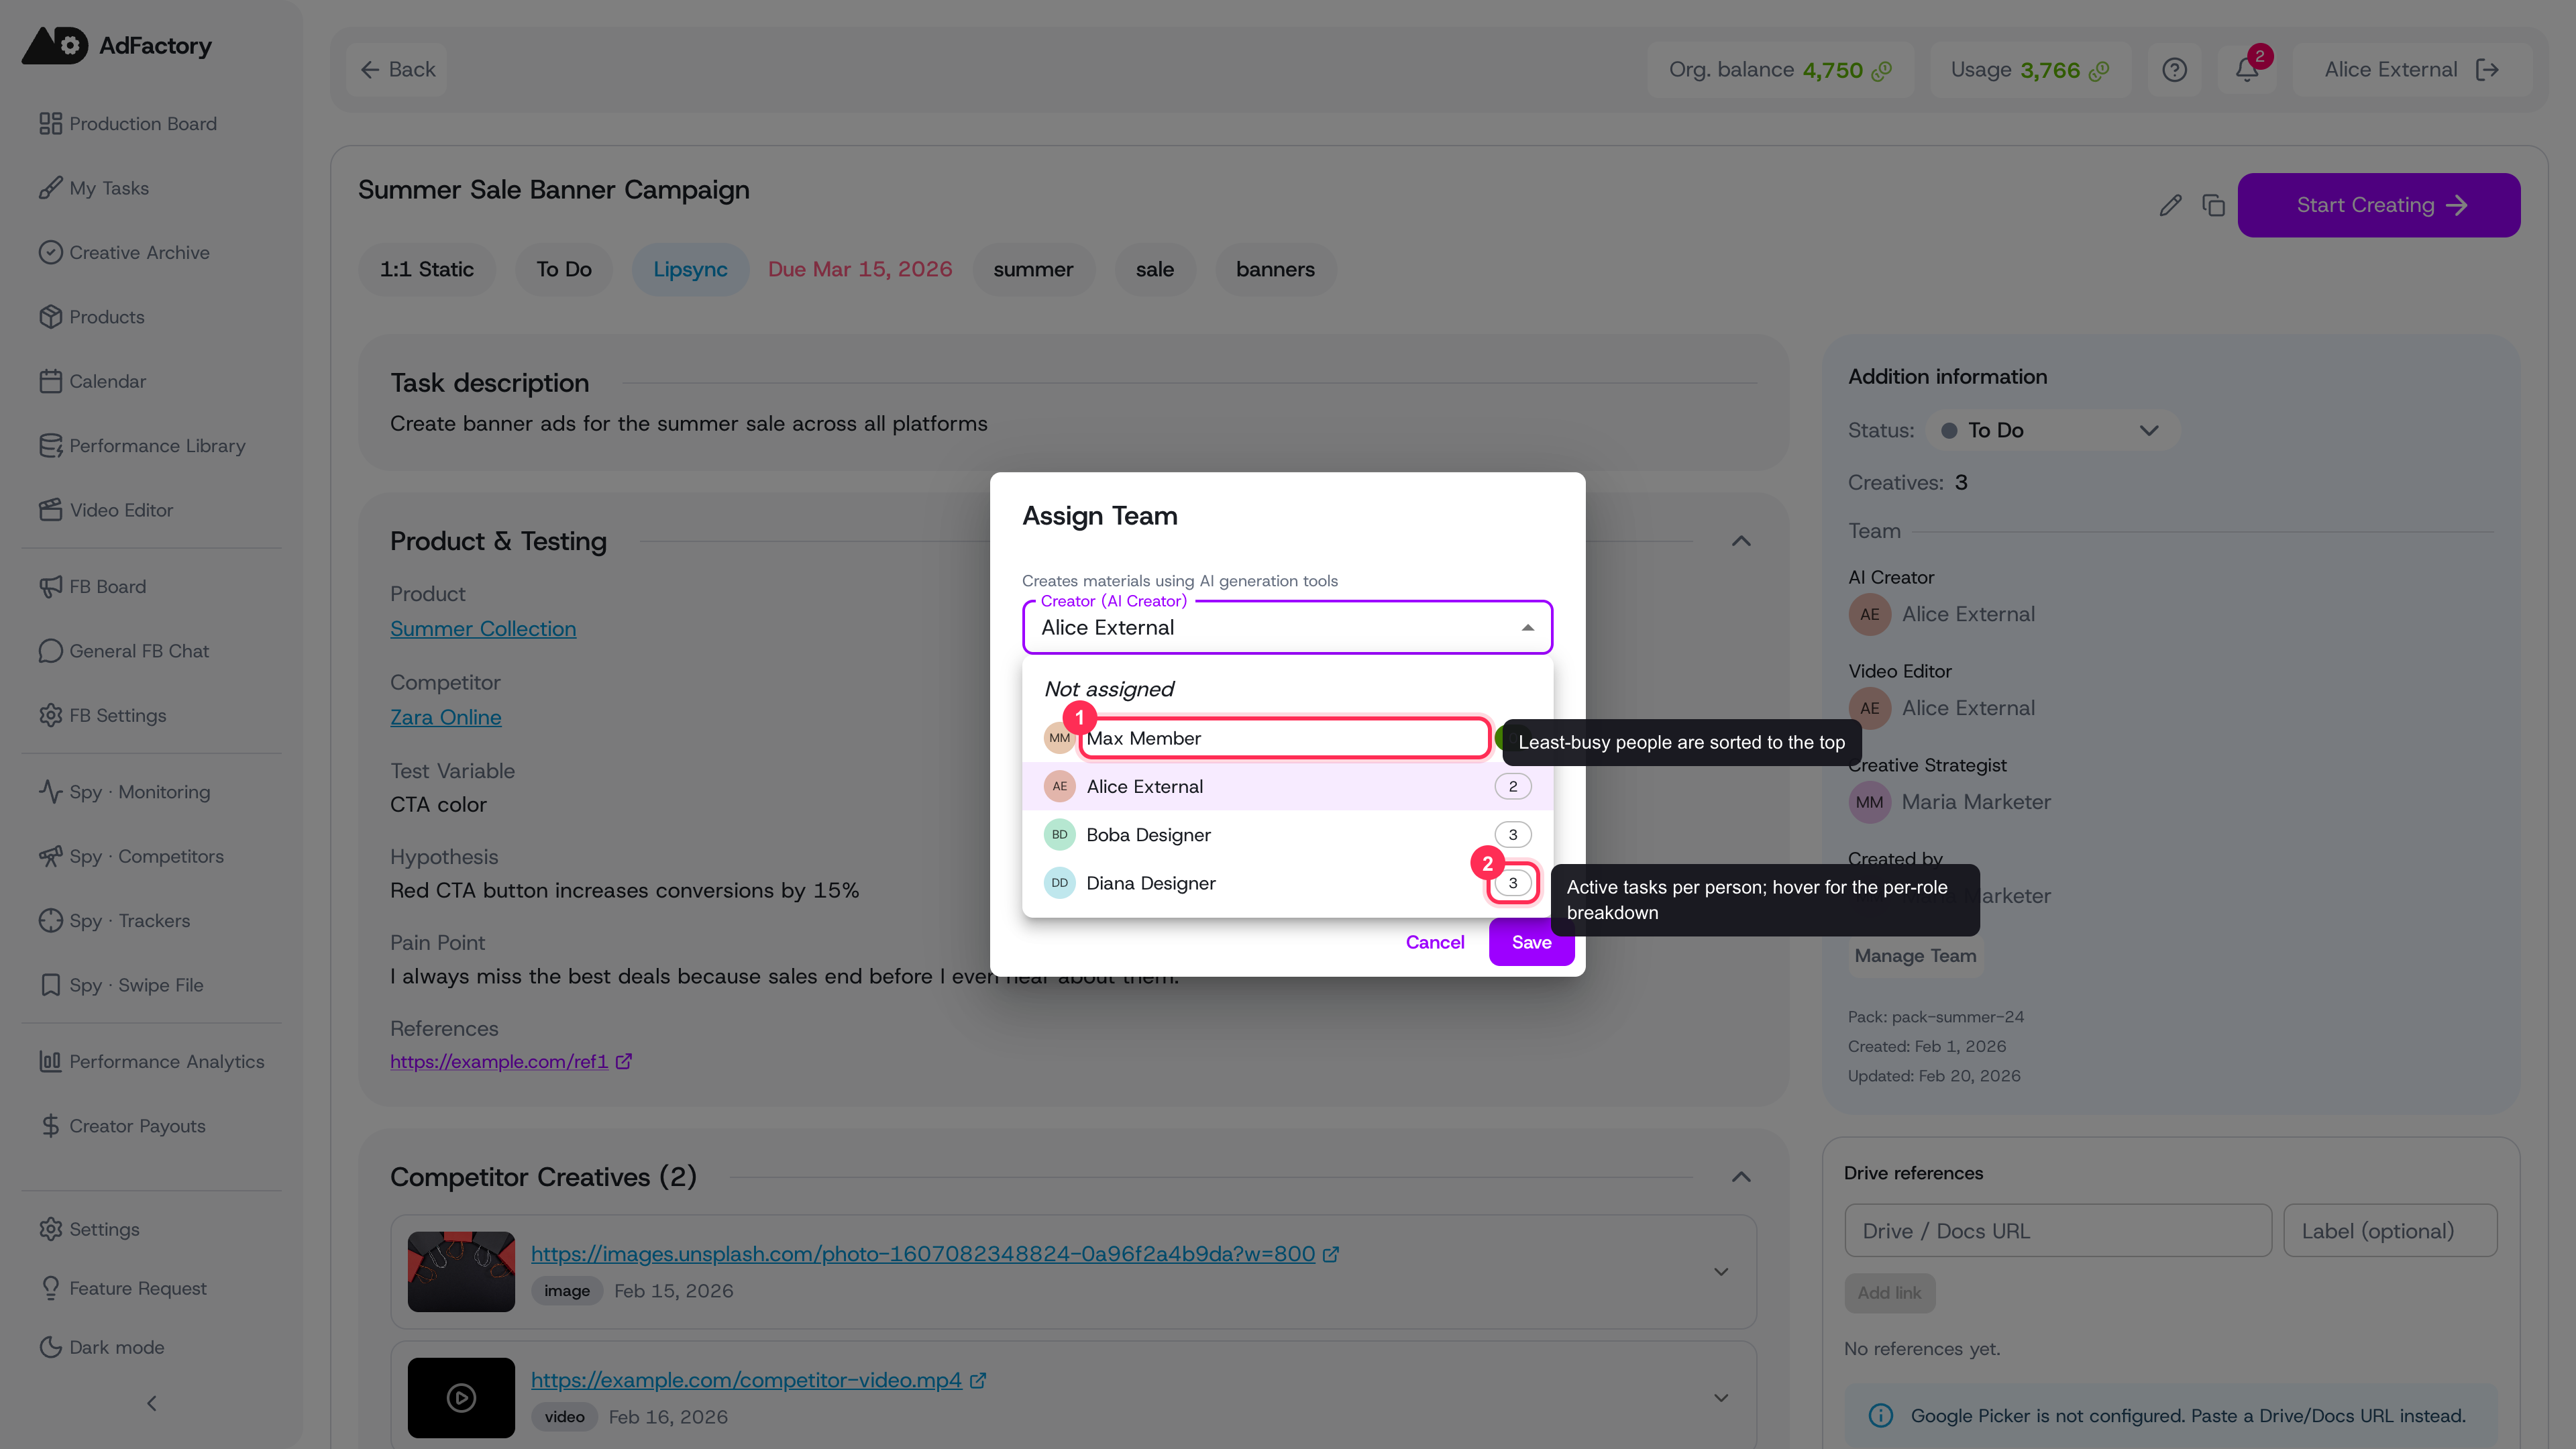Click the Label (optional) field
This screenshot has height=1449, width=2576.
coord(2390,1231)
